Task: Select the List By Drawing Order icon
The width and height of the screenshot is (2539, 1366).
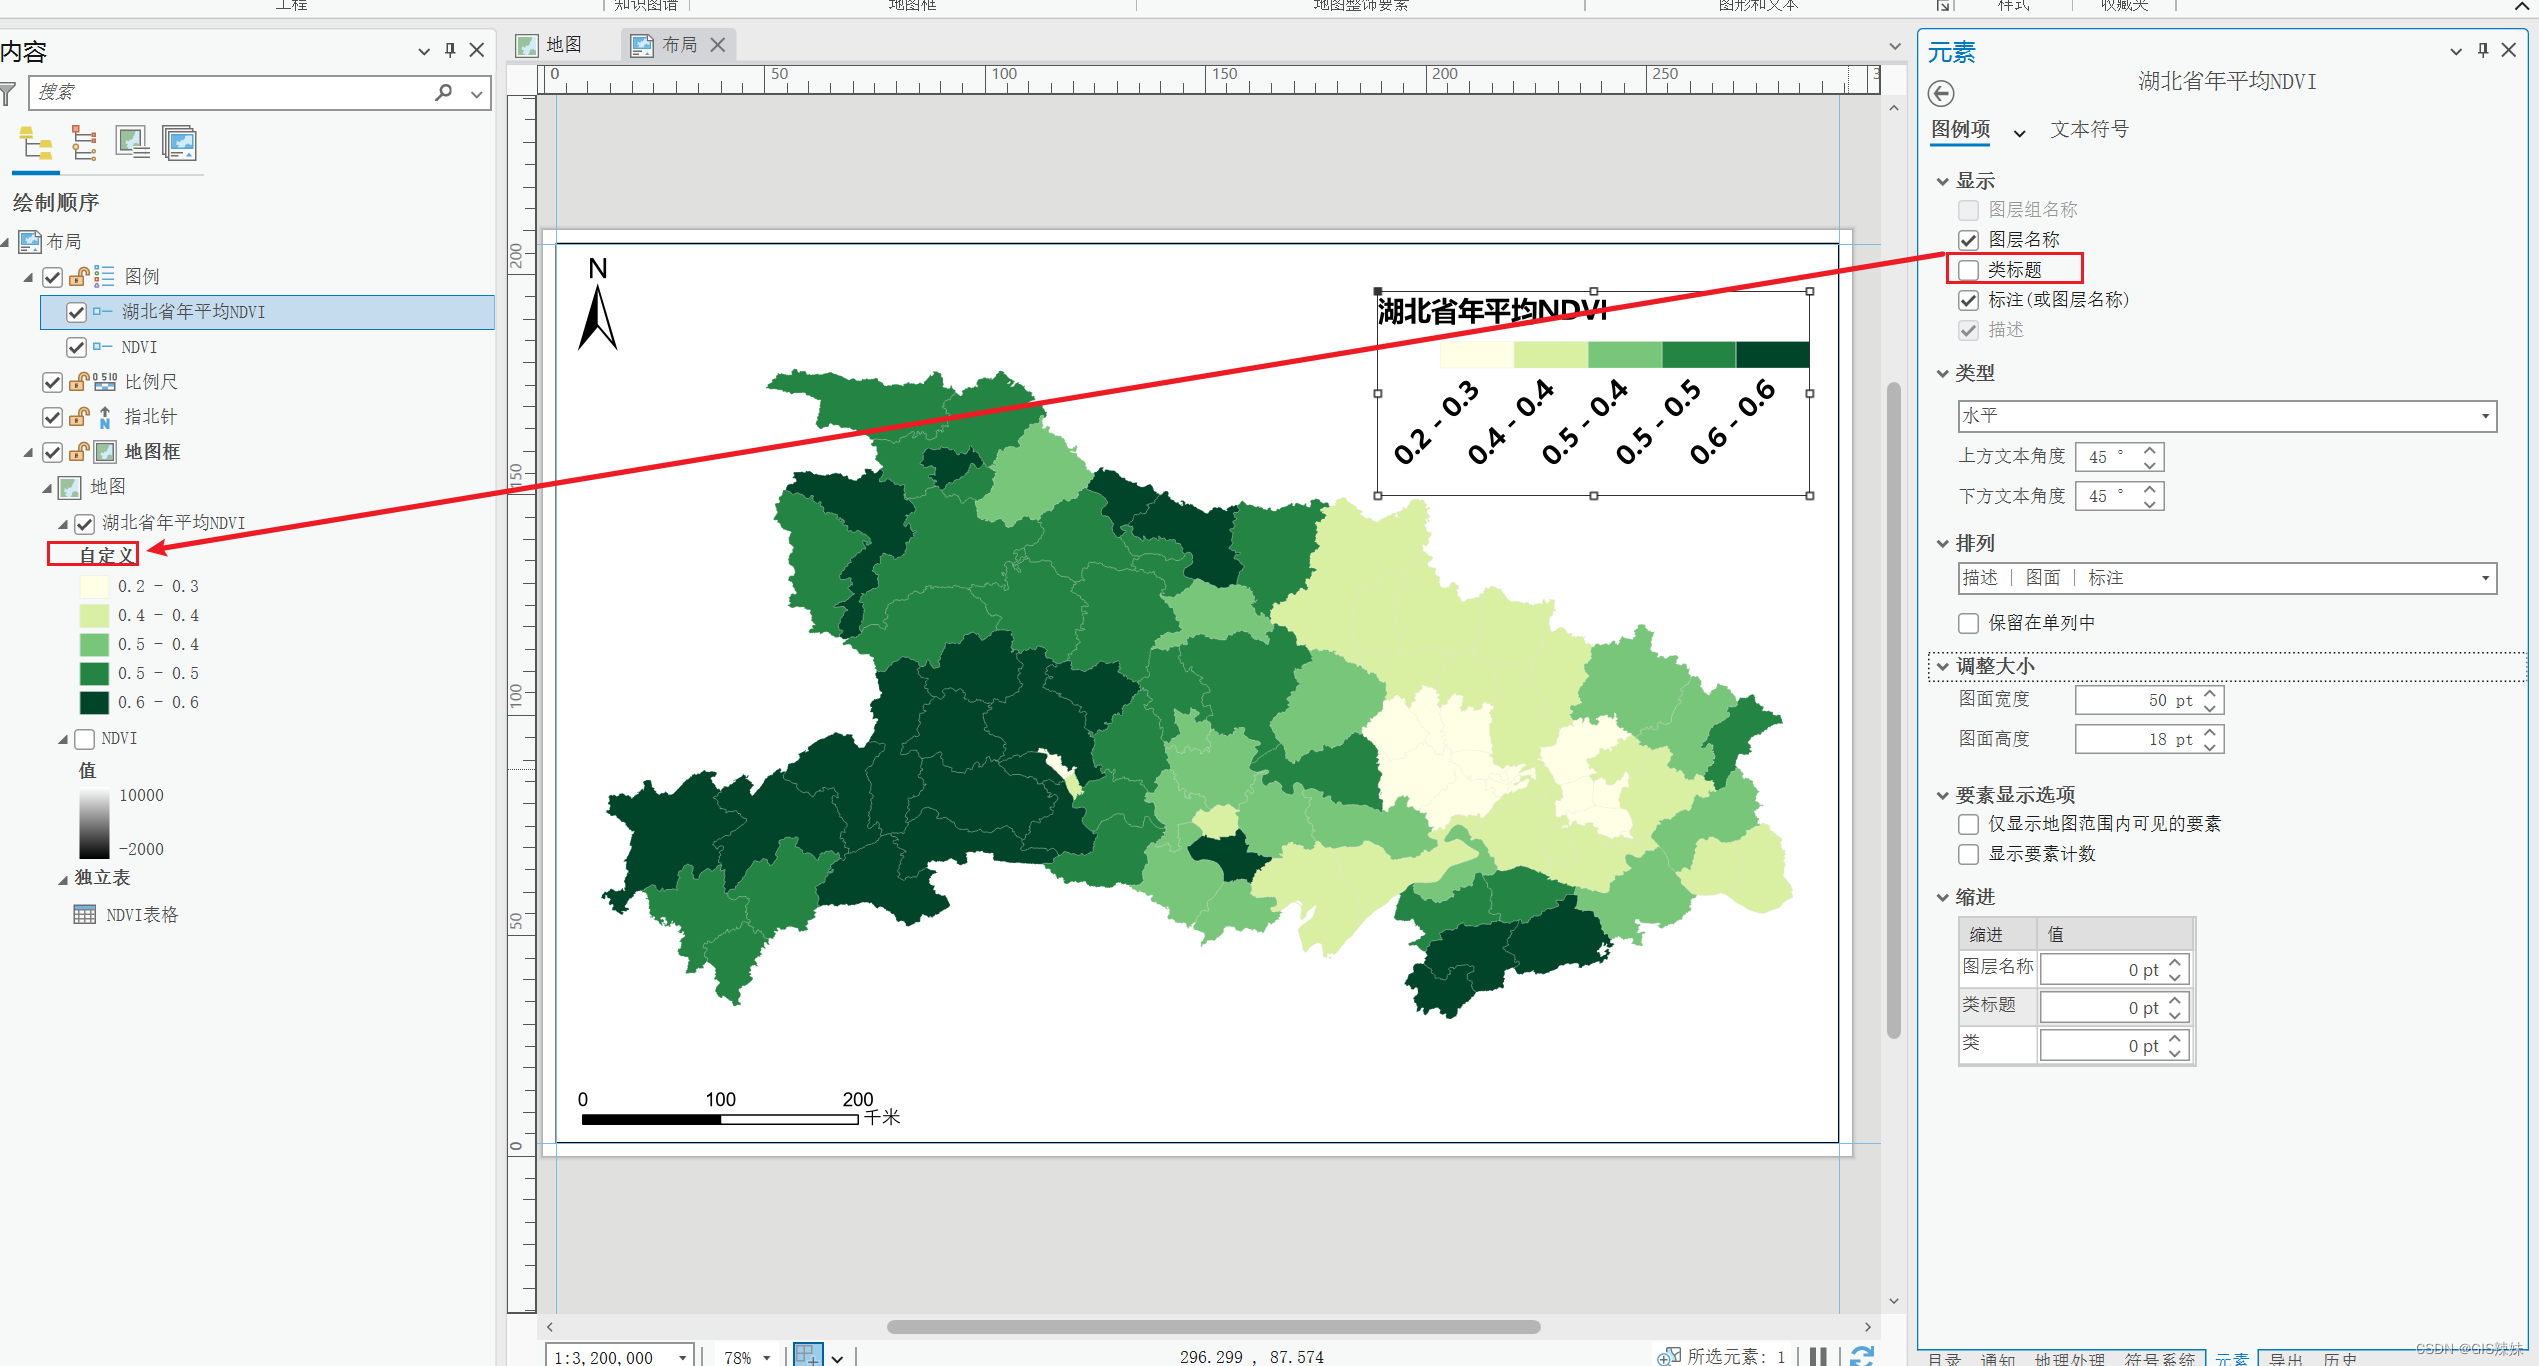Action: click(37, 144)
